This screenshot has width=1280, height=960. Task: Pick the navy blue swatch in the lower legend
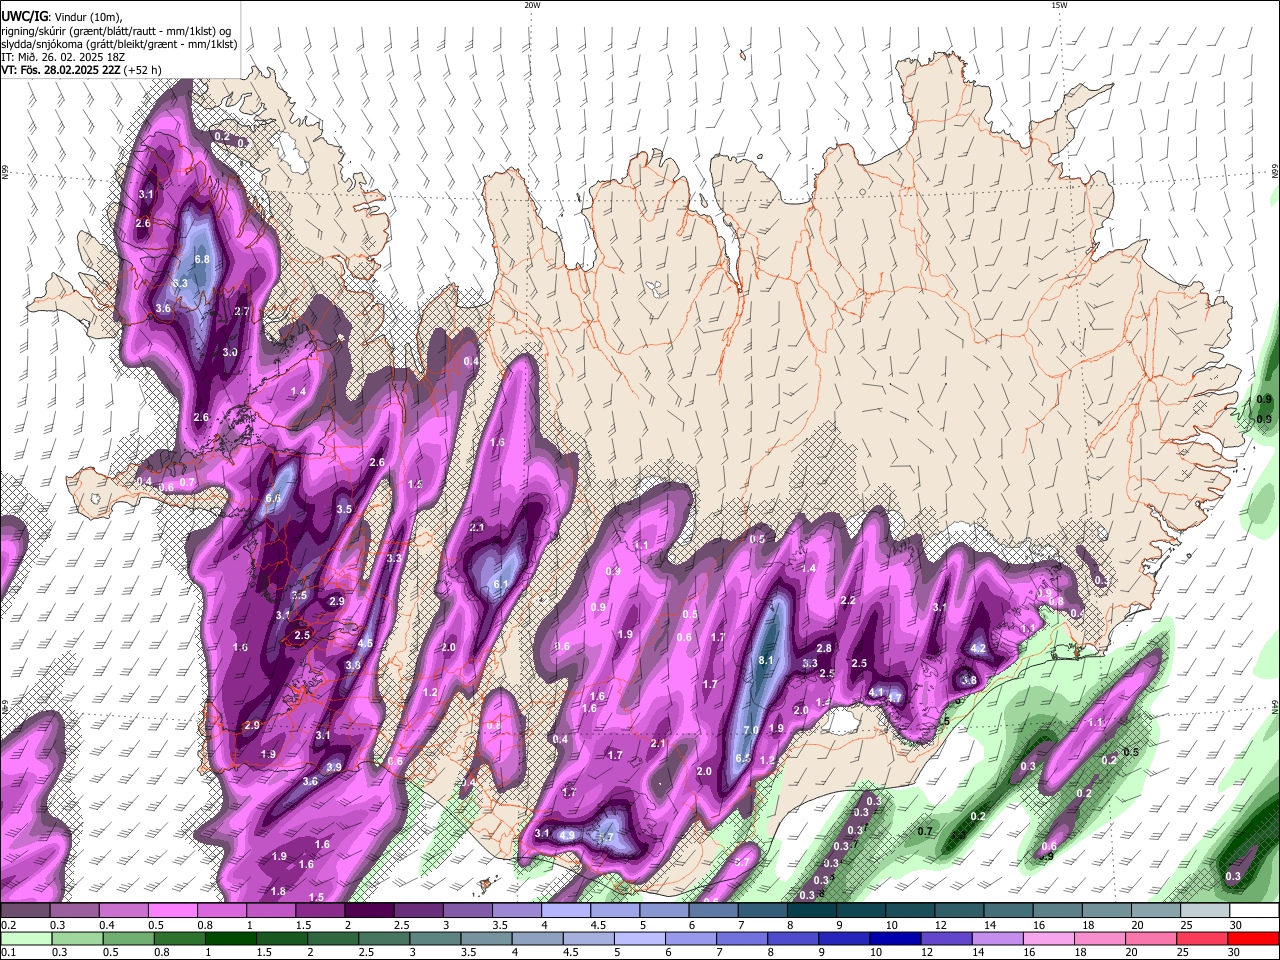click(x=894, y=938)
